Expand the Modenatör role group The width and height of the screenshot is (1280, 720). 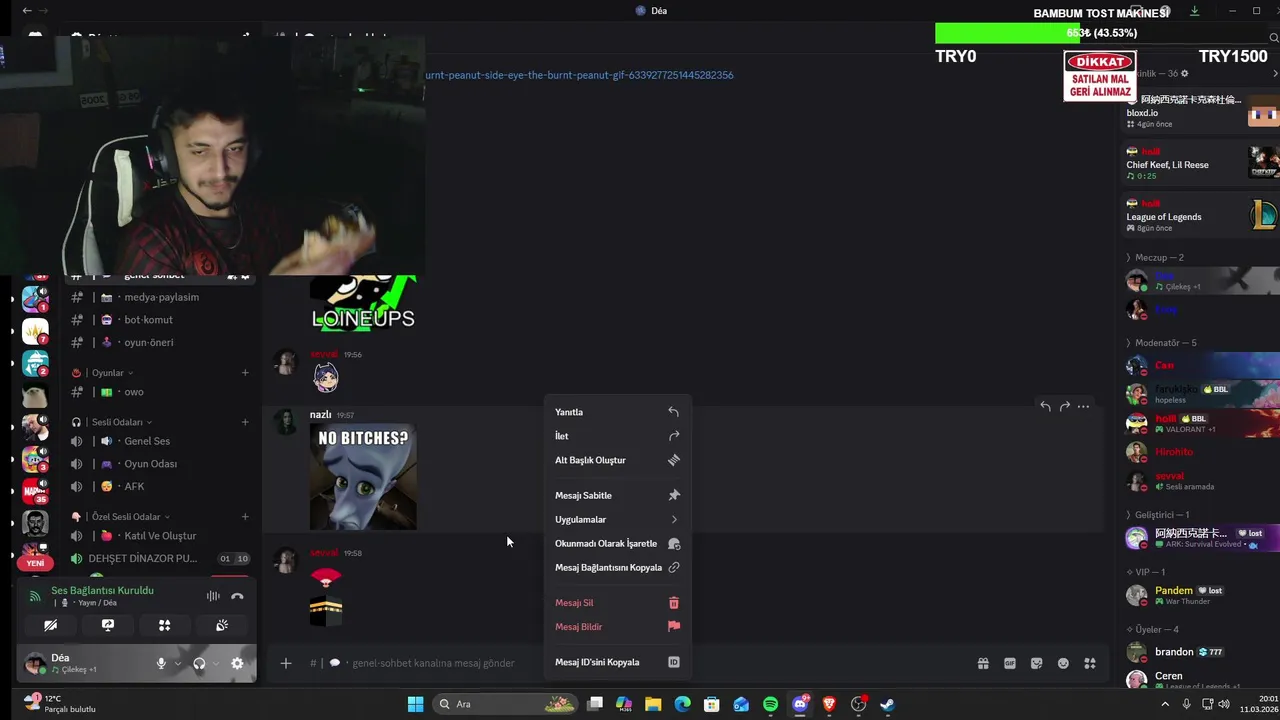click(1161, 343)
